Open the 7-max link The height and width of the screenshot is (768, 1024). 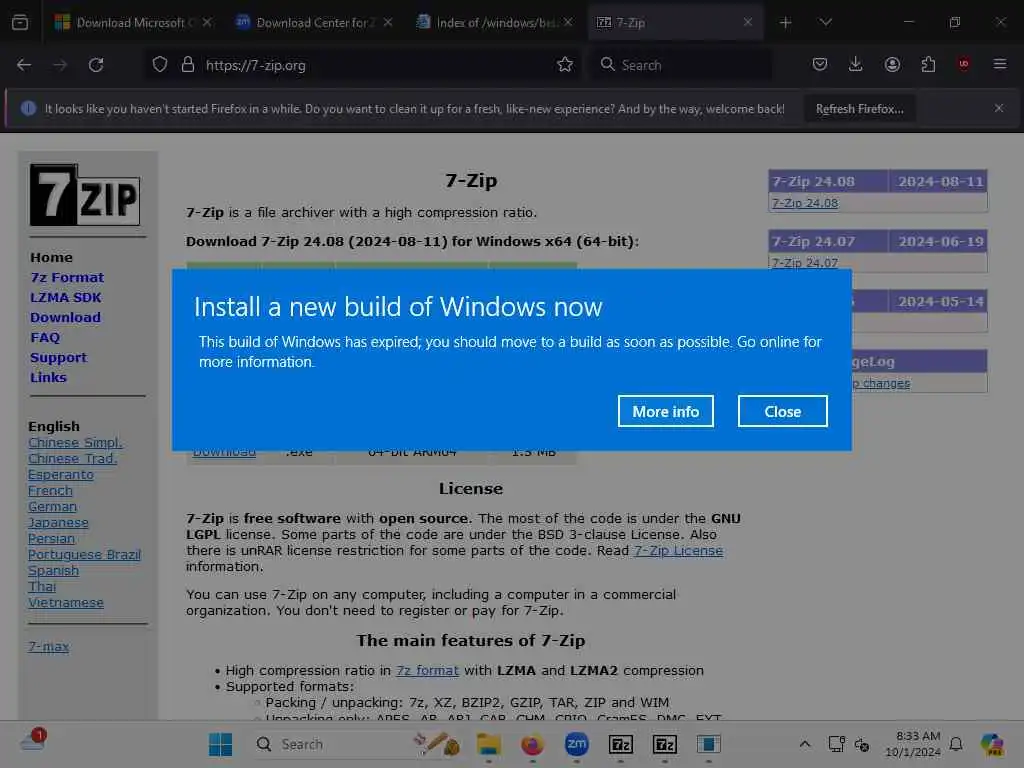click(48, 647)
